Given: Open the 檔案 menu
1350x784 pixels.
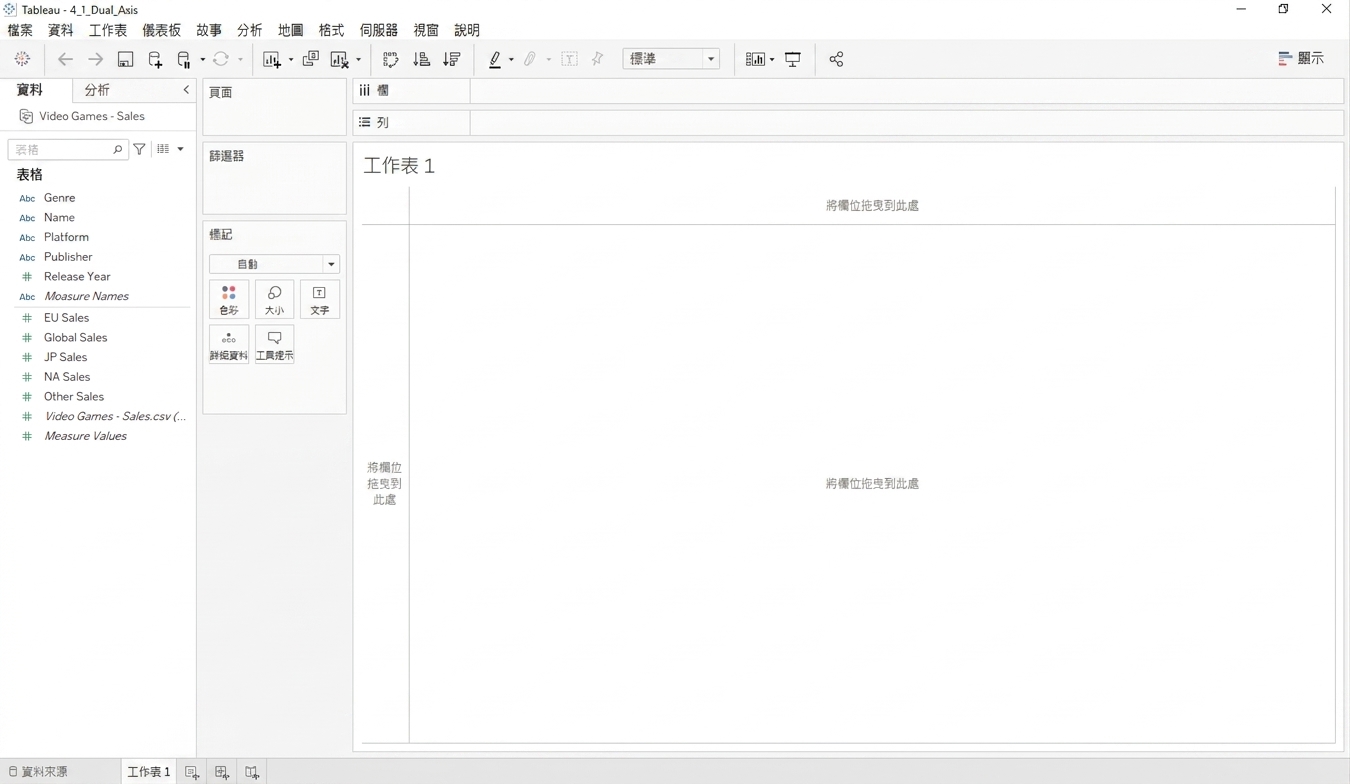Looking at the screenshot, I should 20,30.
